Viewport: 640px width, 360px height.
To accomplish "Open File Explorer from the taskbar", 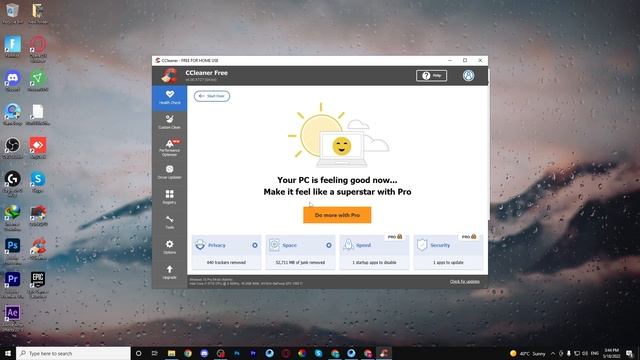I will coord(171,353).
